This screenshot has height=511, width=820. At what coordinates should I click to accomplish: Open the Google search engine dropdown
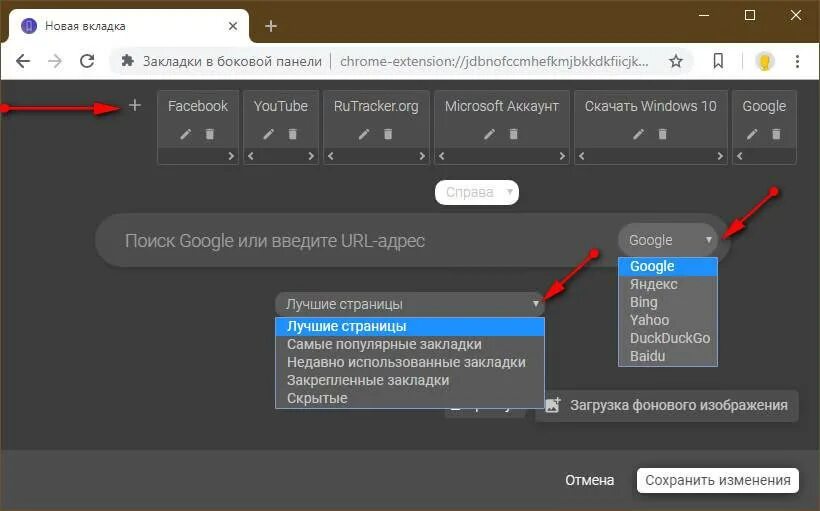(x=668, y=240)
